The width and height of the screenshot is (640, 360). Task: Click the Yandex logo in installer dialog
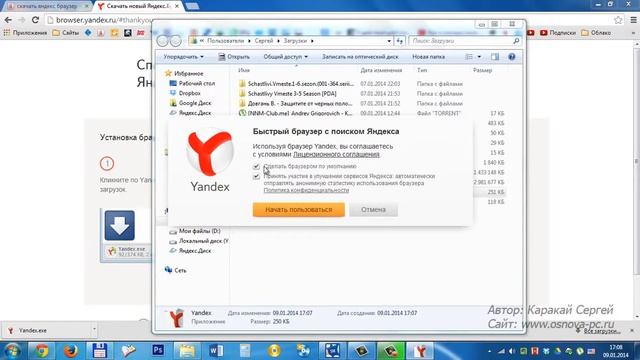(210, 152)
